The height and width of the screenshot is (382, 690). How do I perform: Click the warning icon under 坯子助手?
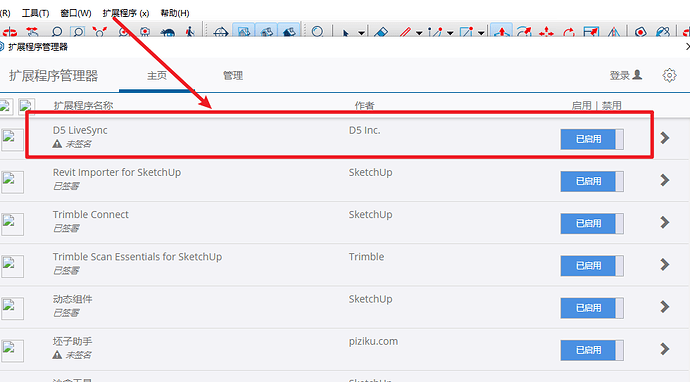57,355
